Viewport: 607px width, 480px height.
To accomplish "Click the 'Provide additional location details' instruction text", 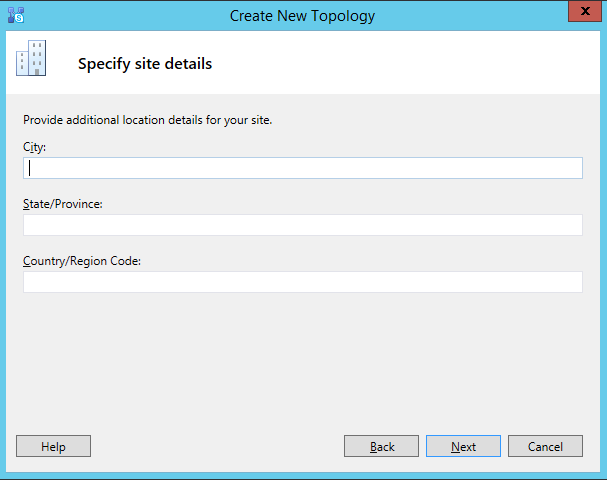I will click(x=147, y=121).
